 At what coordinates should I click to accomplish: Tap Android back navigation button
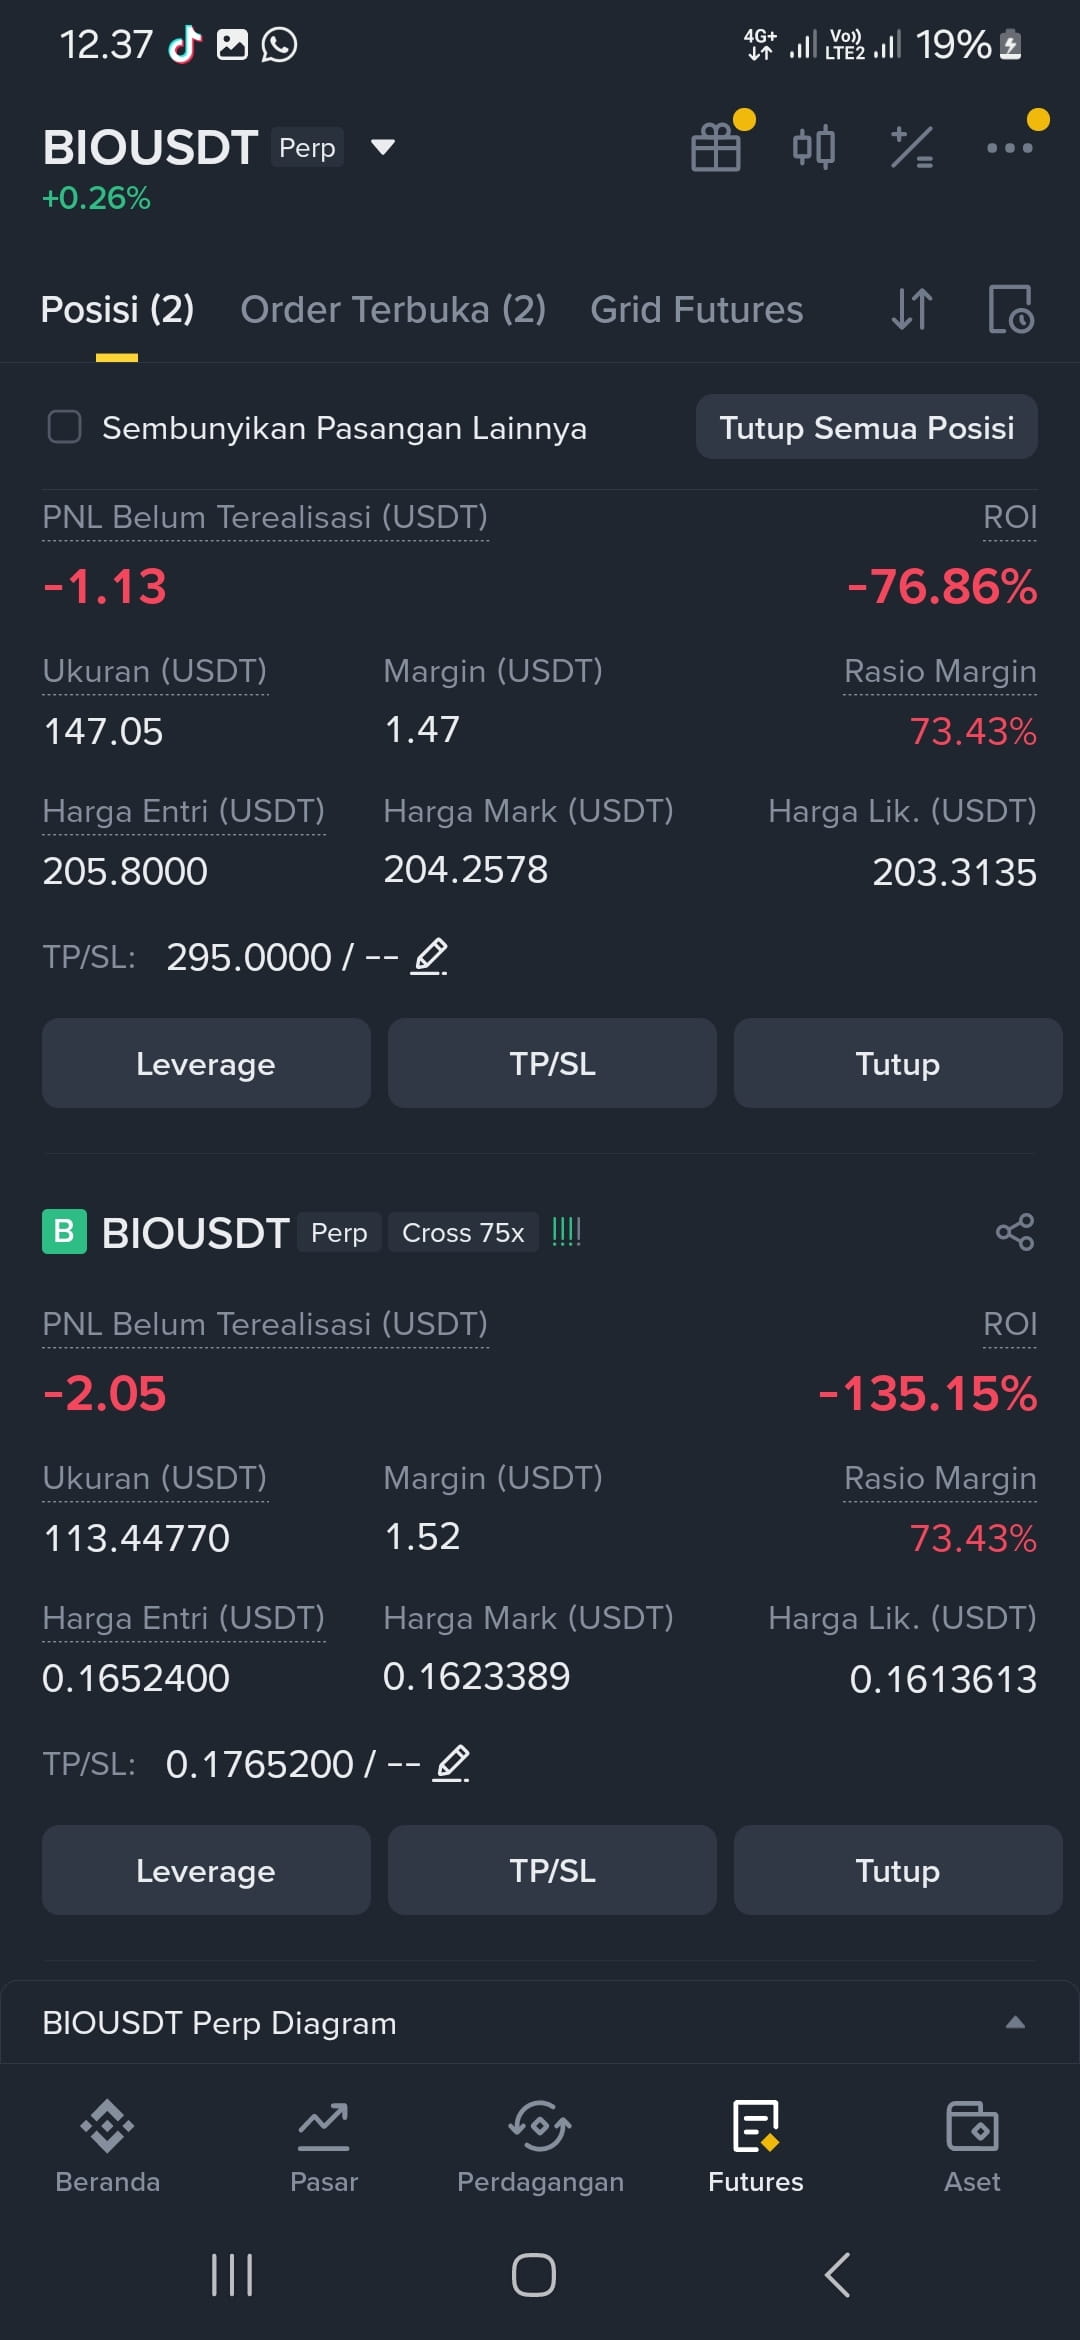pyautogui.click(x=838, y=2275)
